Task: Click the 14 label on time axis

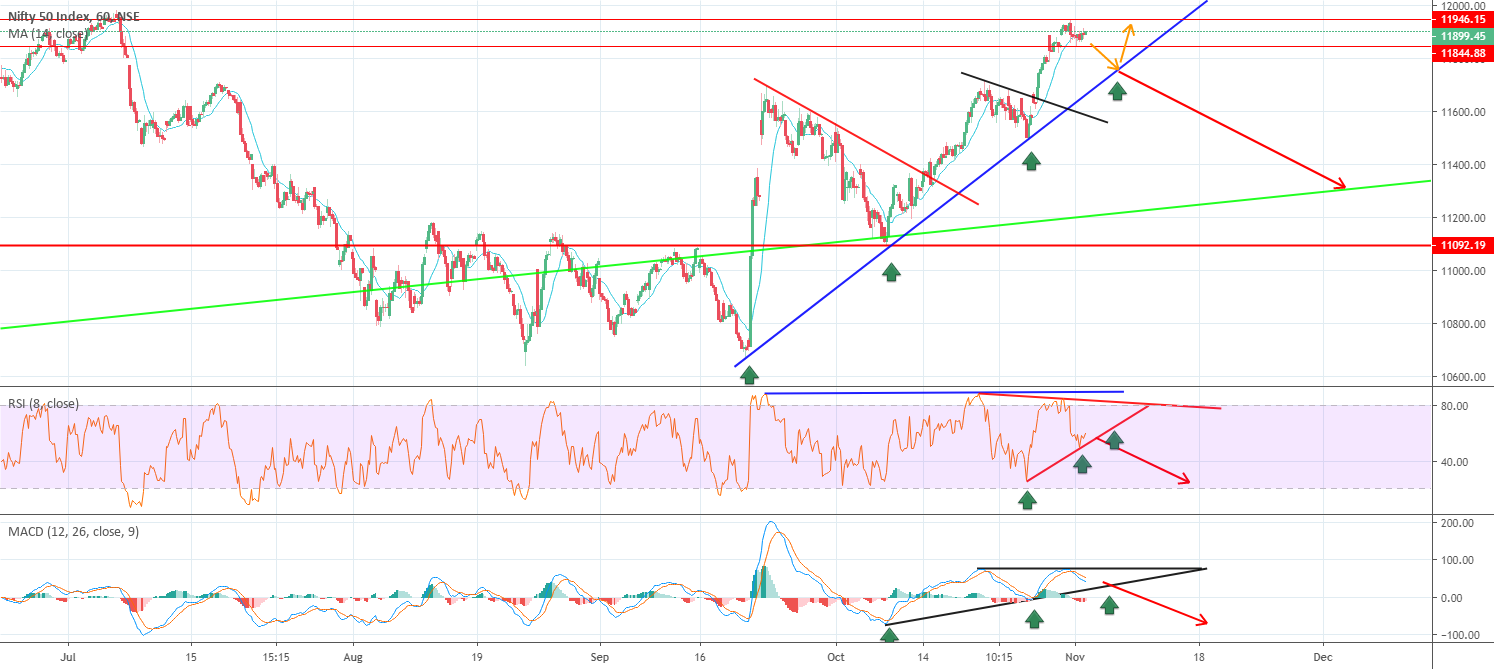Action: 923,658
